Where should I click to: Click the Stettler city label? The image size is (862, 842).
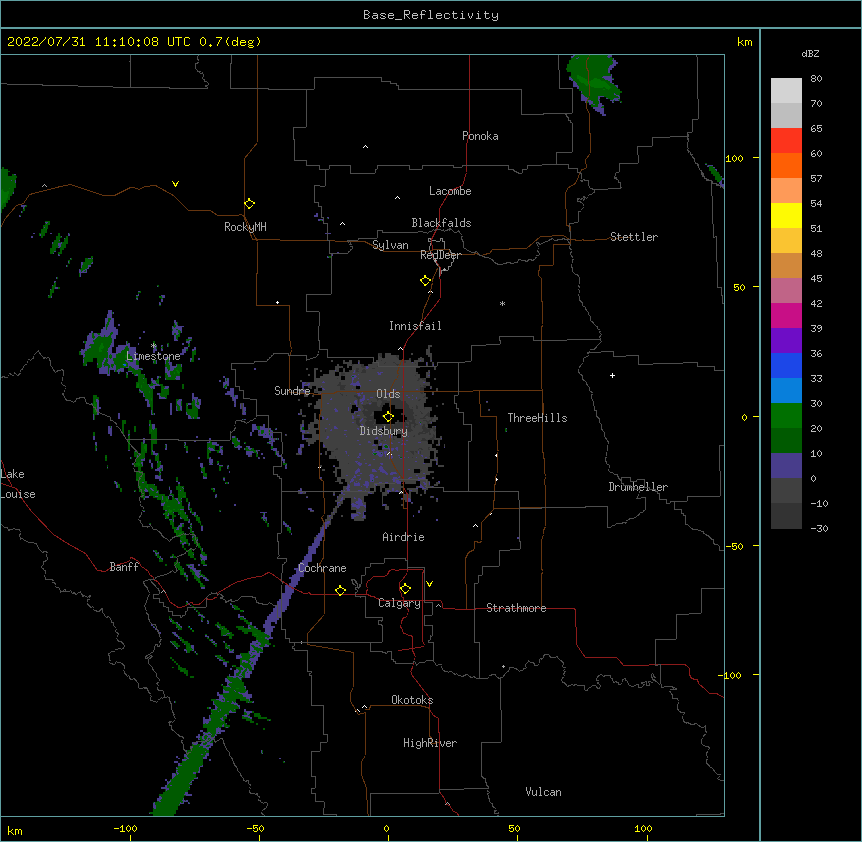click(x=634, y=237)
